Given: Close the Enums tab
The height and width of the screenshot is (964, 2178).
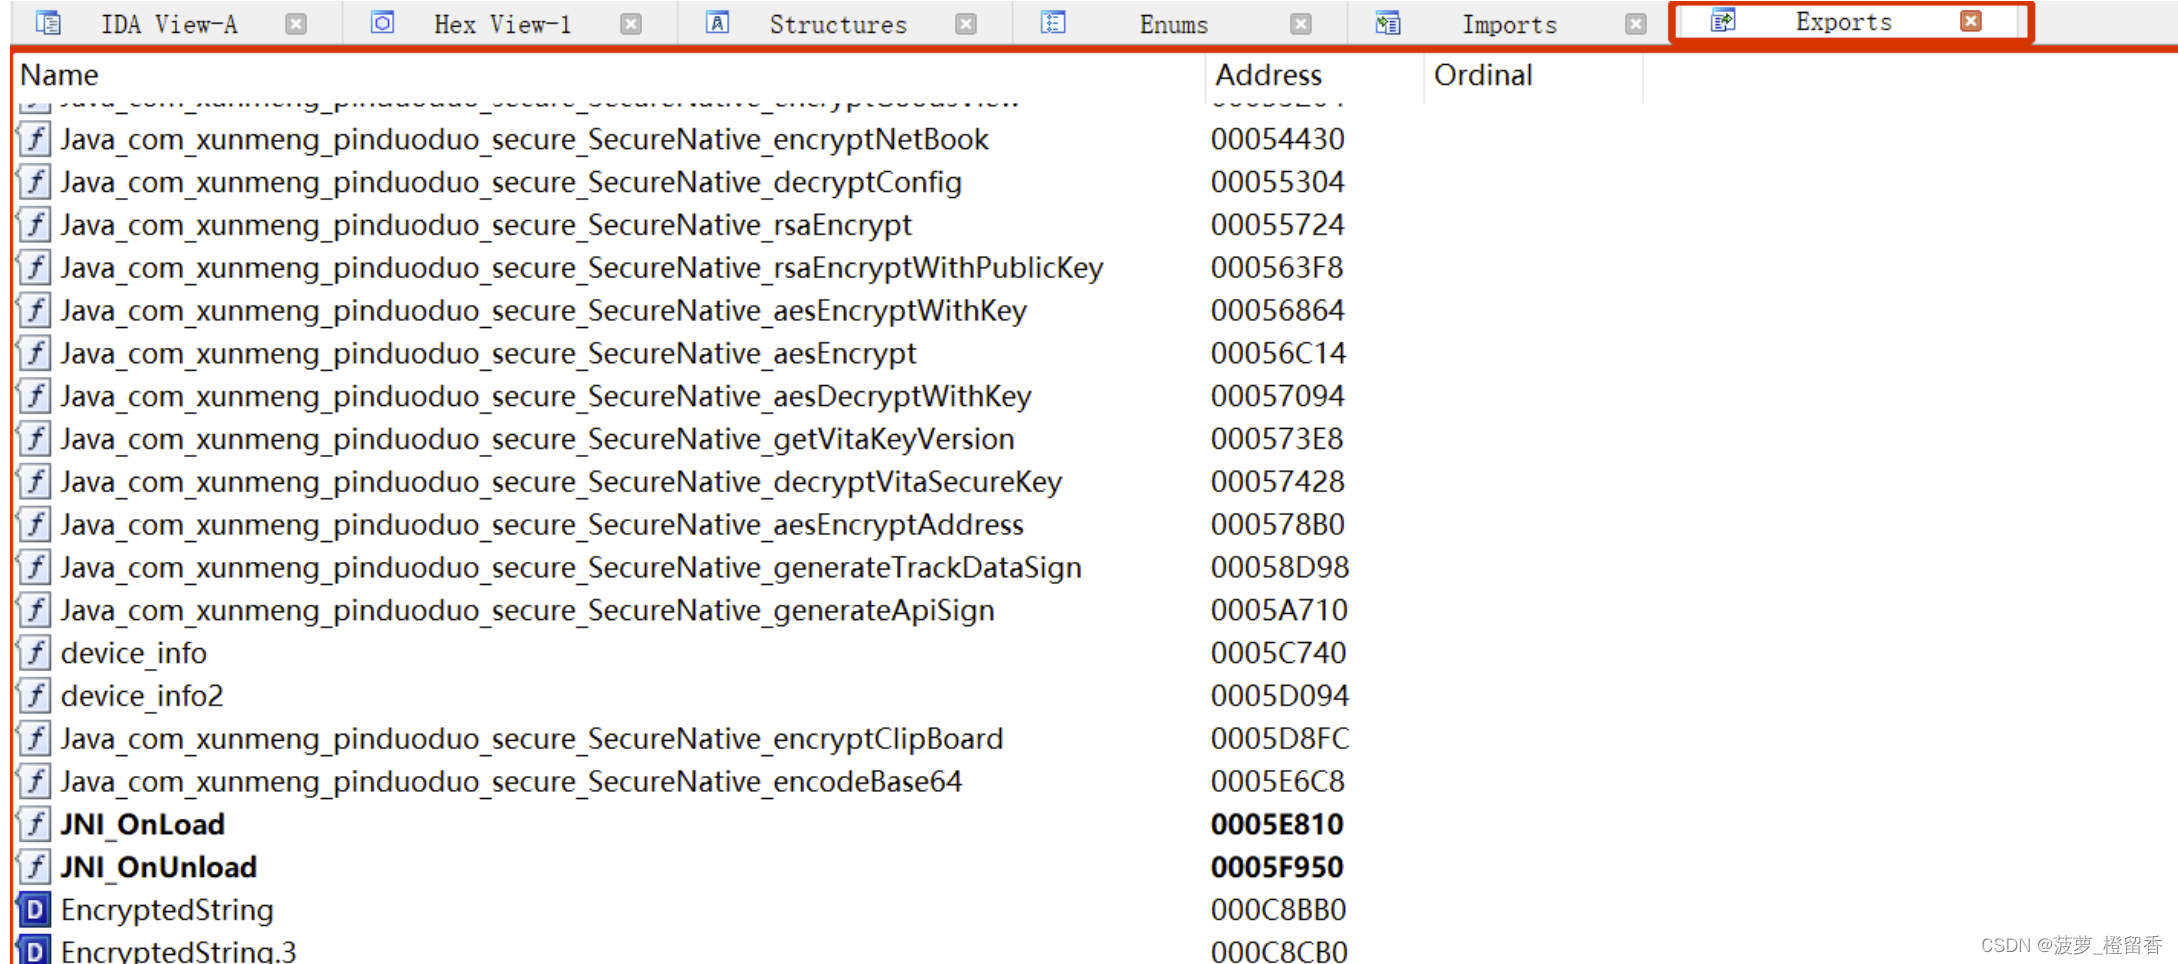Looking at the screenshot, I should [x=1301, y=24].
